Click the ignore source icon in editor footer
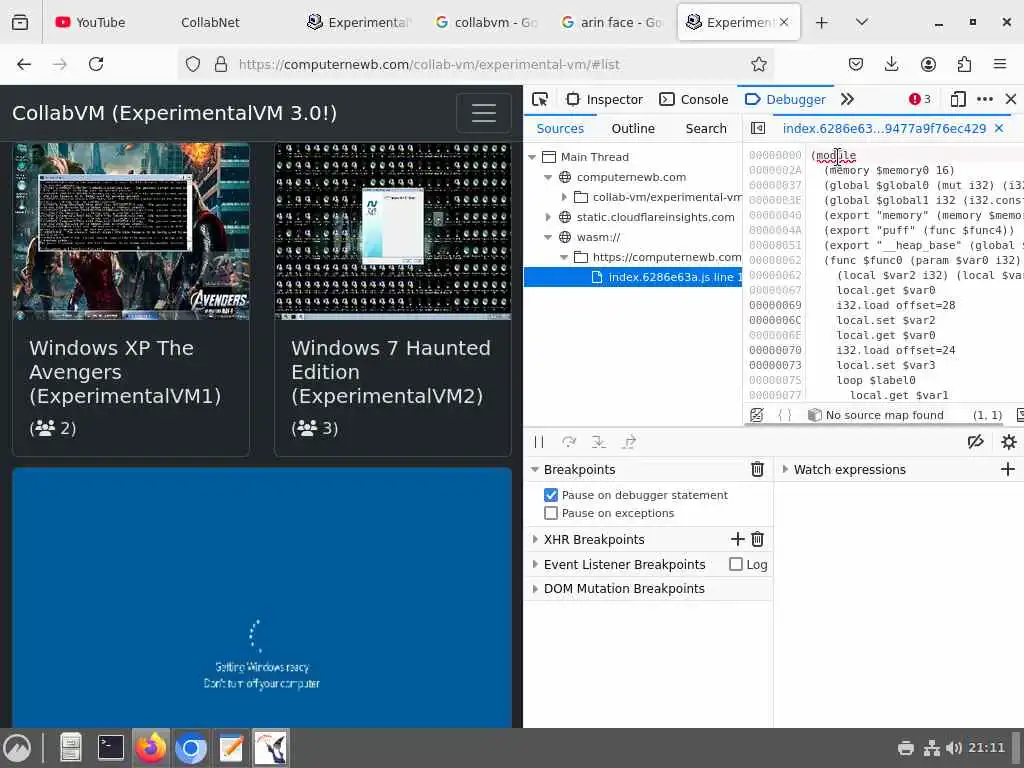Viewport: 1024px width, 768px height. (756, 415)
